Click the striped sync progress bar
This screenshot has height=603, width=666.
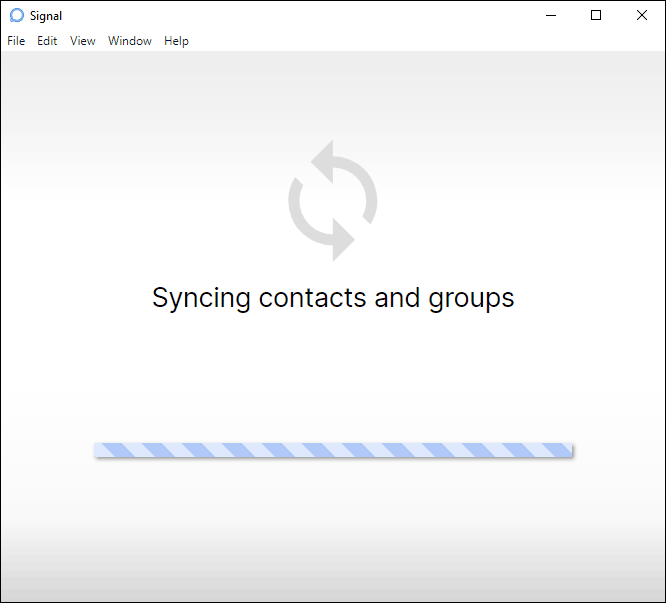(333, 450)
